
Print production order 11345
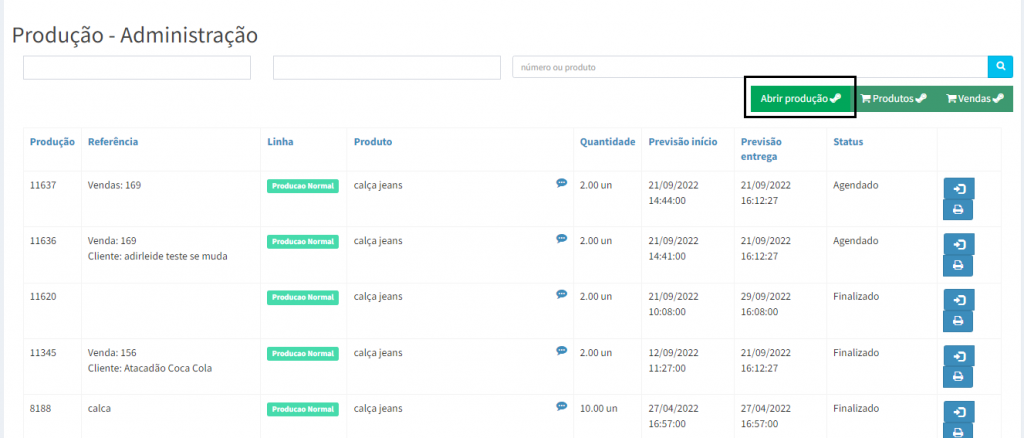pos(958,378)
